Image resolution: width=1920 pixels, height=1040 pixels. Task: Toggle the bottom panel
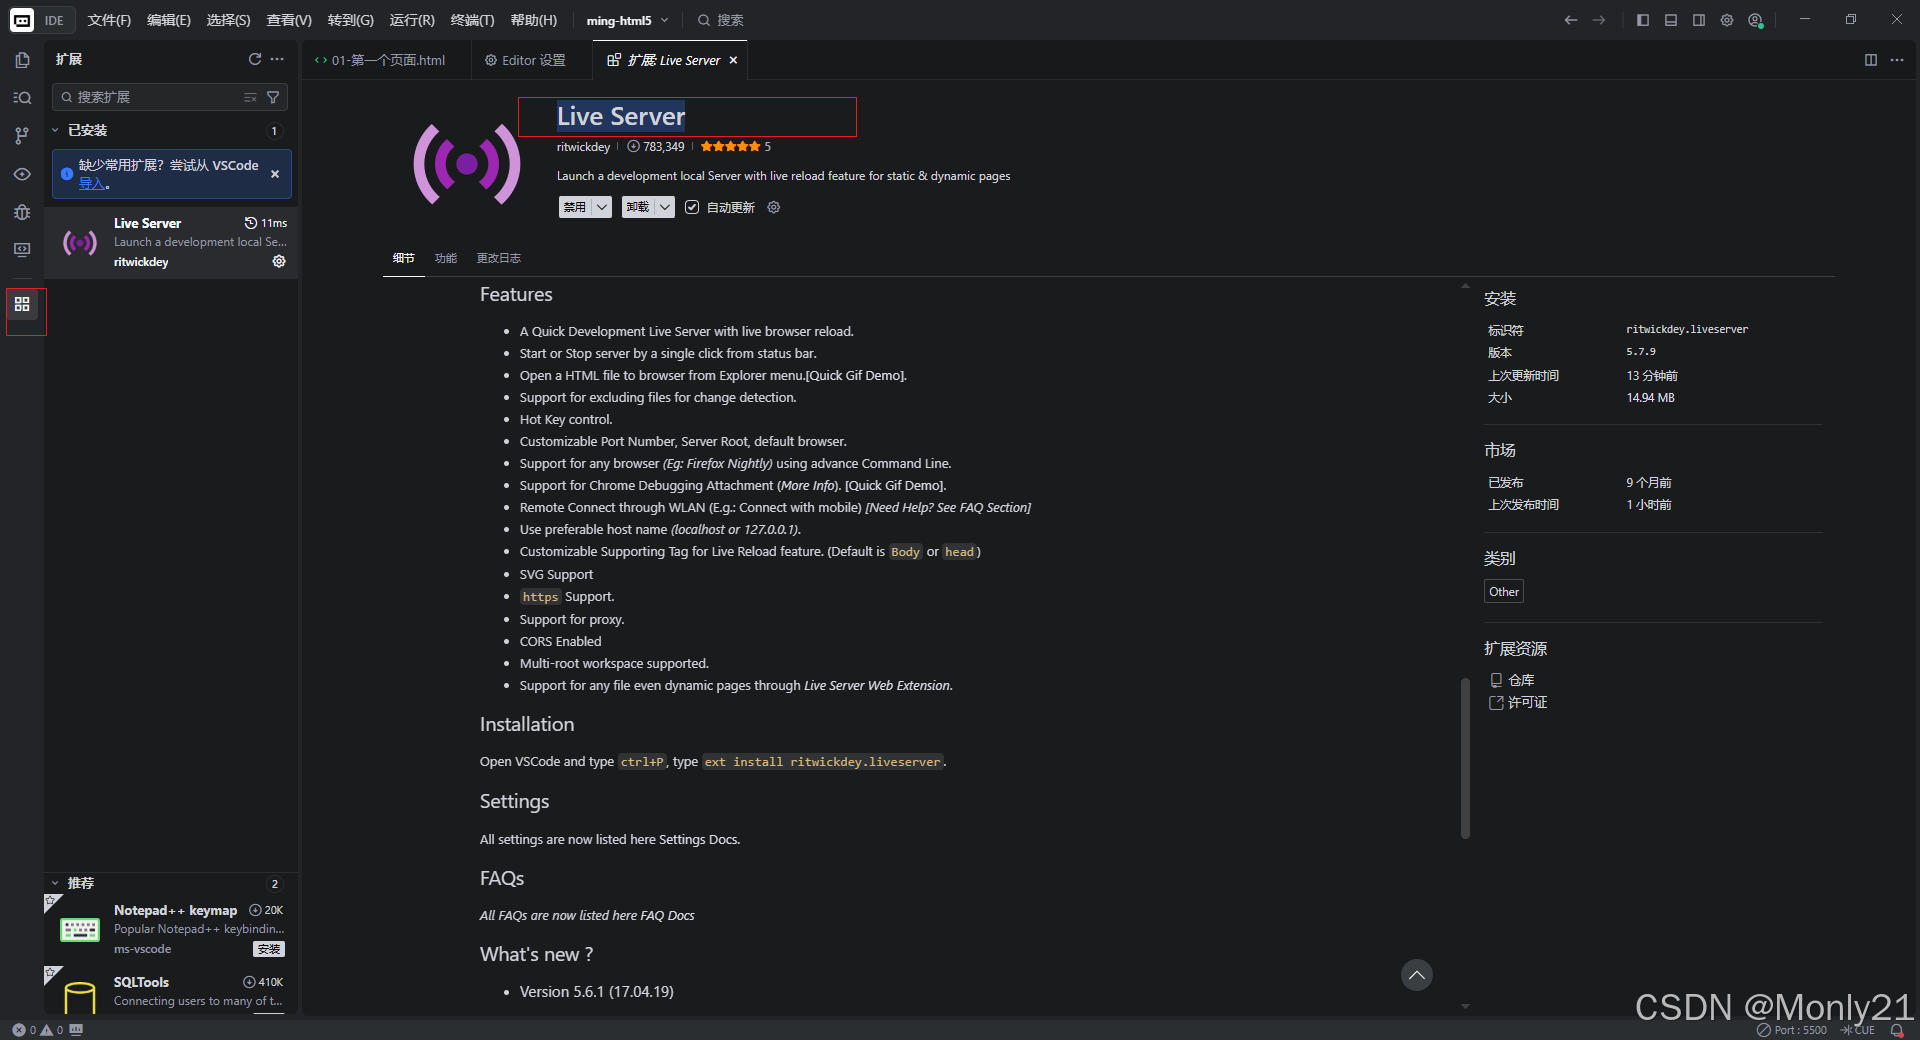pos(1671,20)
